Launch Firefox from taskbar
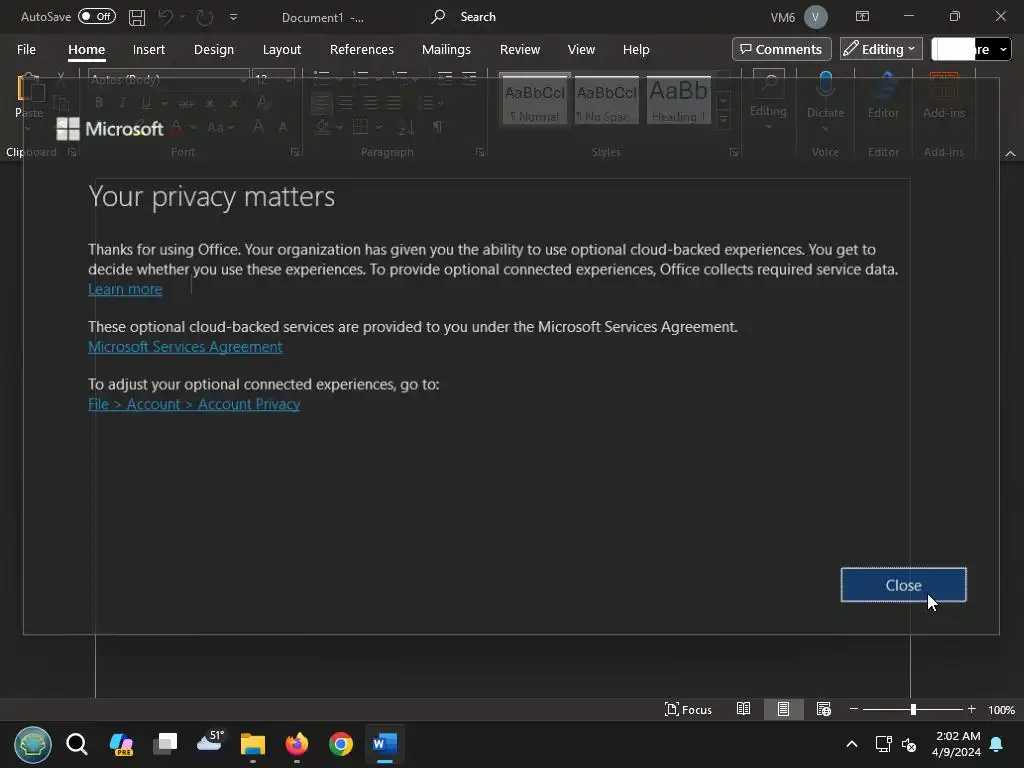 [296, 744]
